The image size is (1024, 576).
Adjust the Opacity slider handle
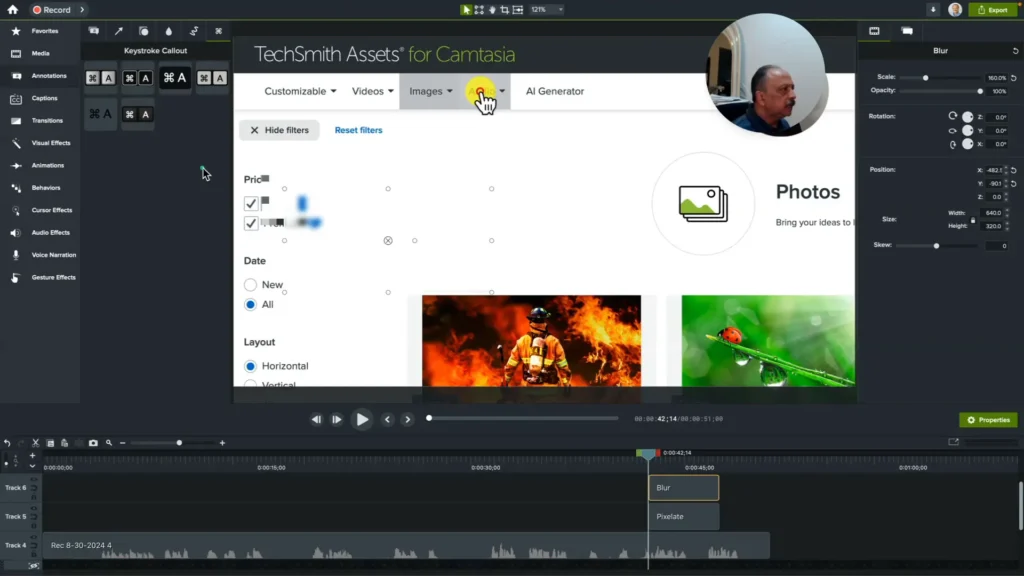tap(980, 91)
